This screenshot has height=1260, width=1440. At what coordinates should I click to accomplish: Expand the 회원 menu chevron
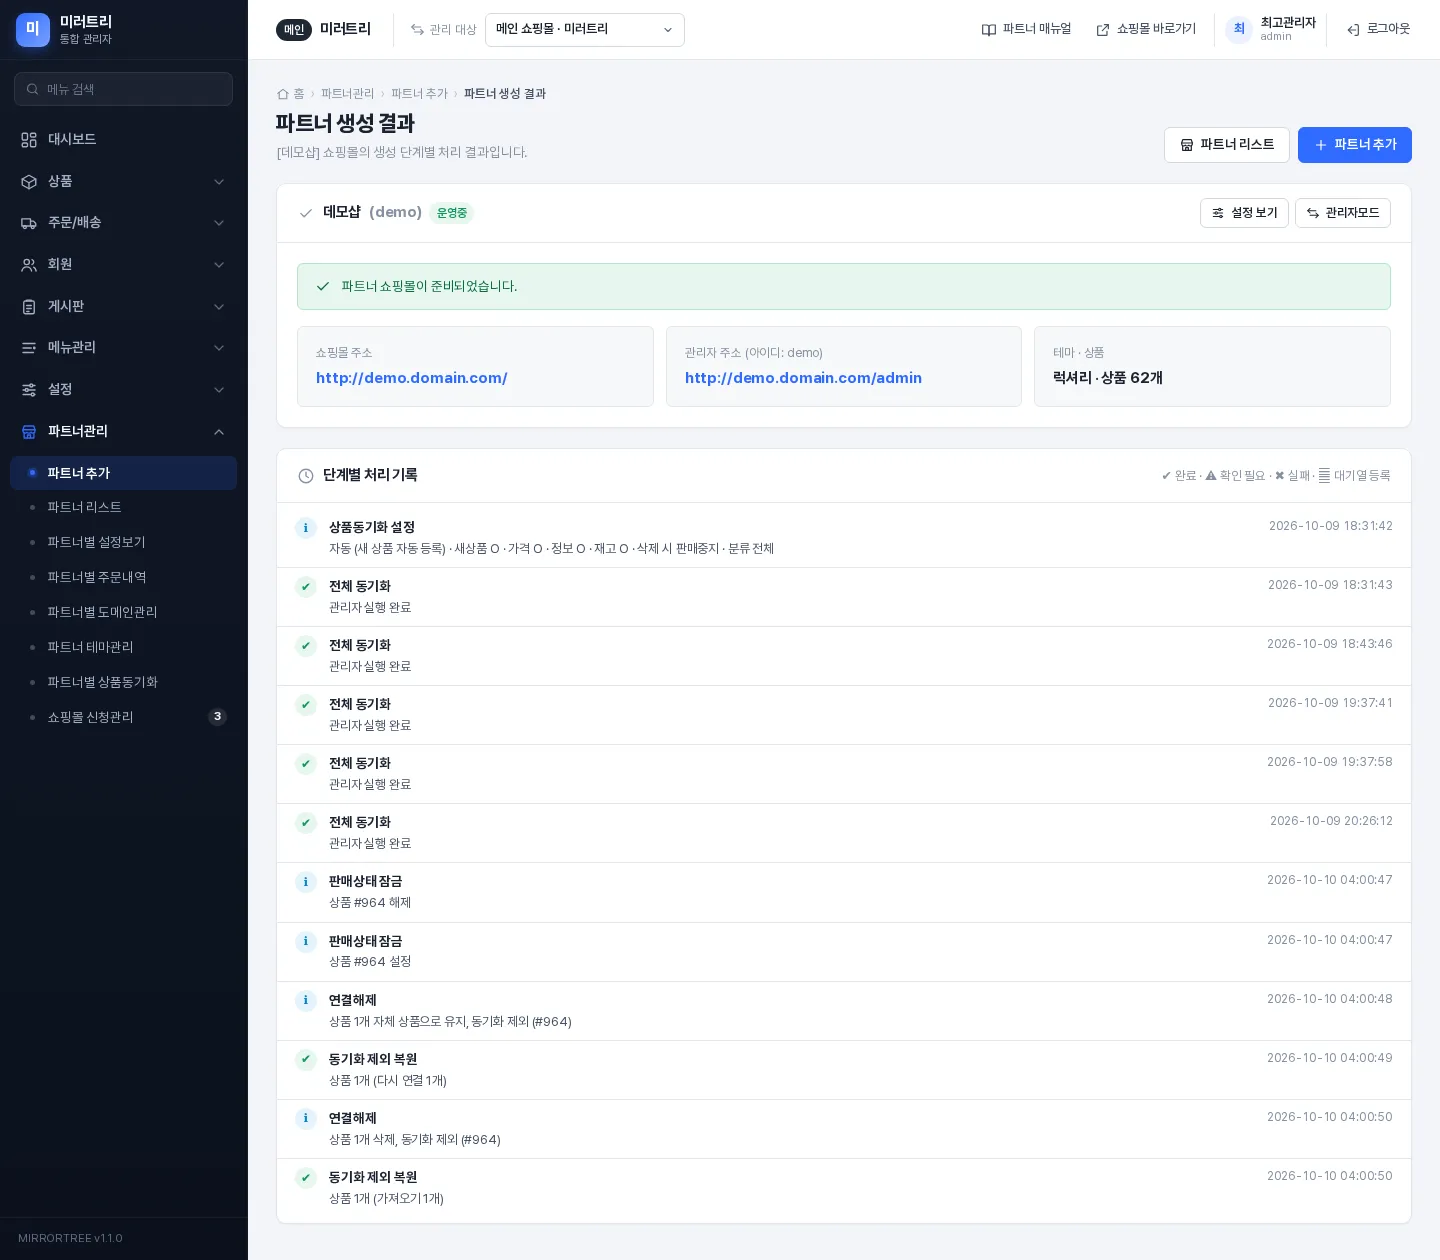click(x=219, y=265)
